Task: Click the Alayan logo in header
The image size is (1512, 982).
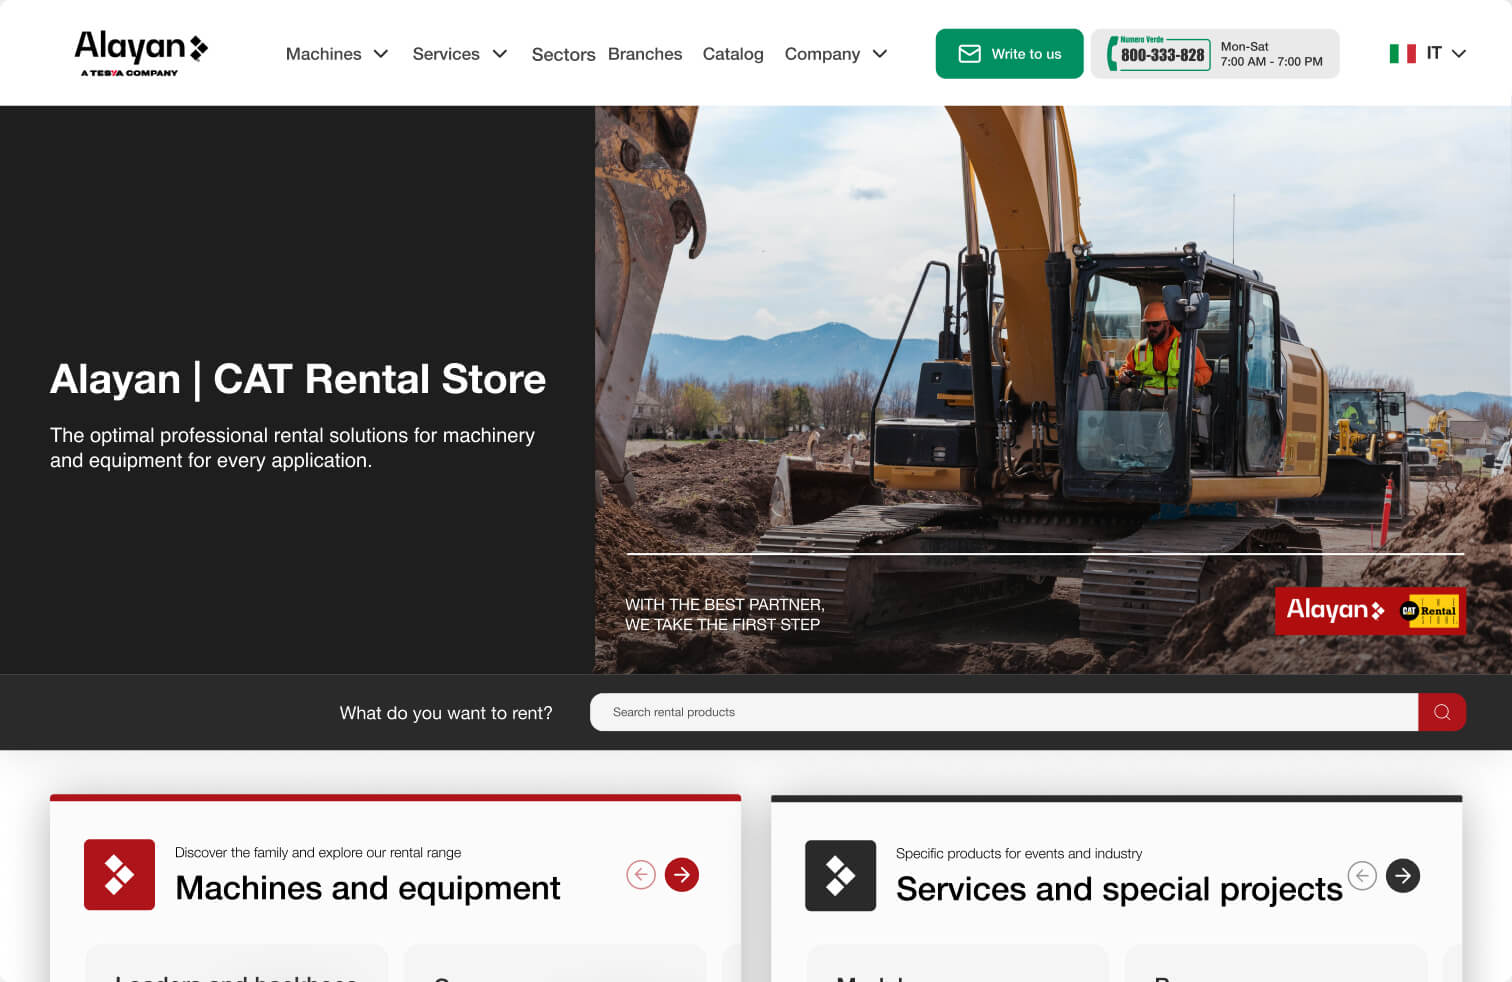Action: (x=141, y=53)
